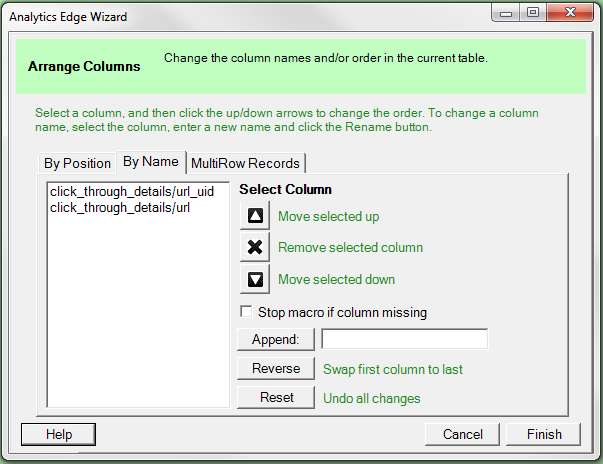603x464 pixels.
Task: Click Reverse to swap column order
Action: 276,369
